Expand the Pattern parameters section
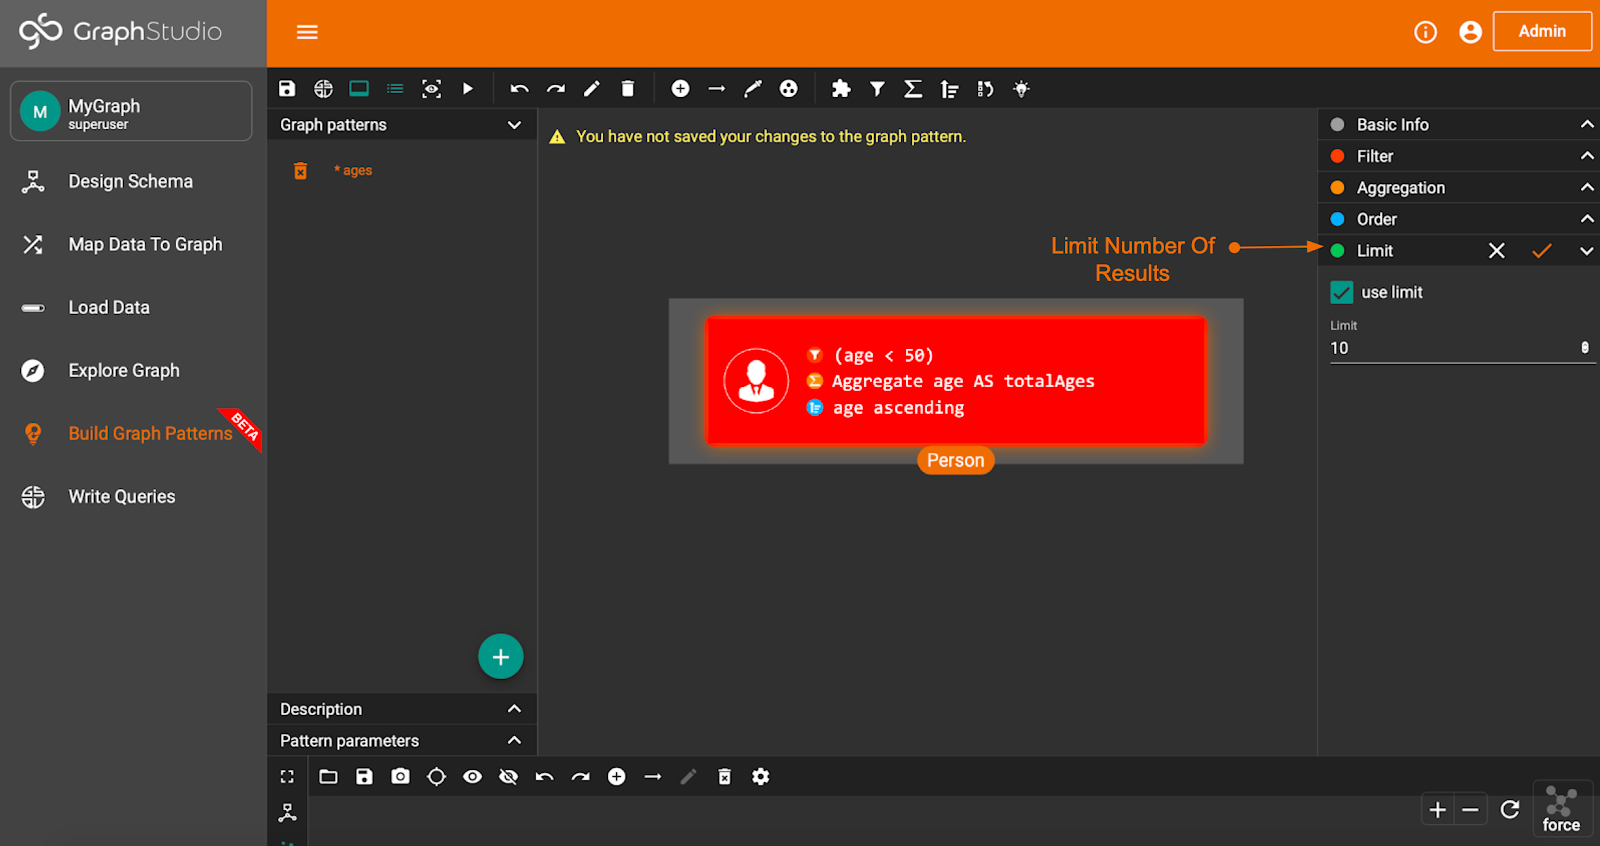This screenshot has height=846, width=1600. click(514, 741)
